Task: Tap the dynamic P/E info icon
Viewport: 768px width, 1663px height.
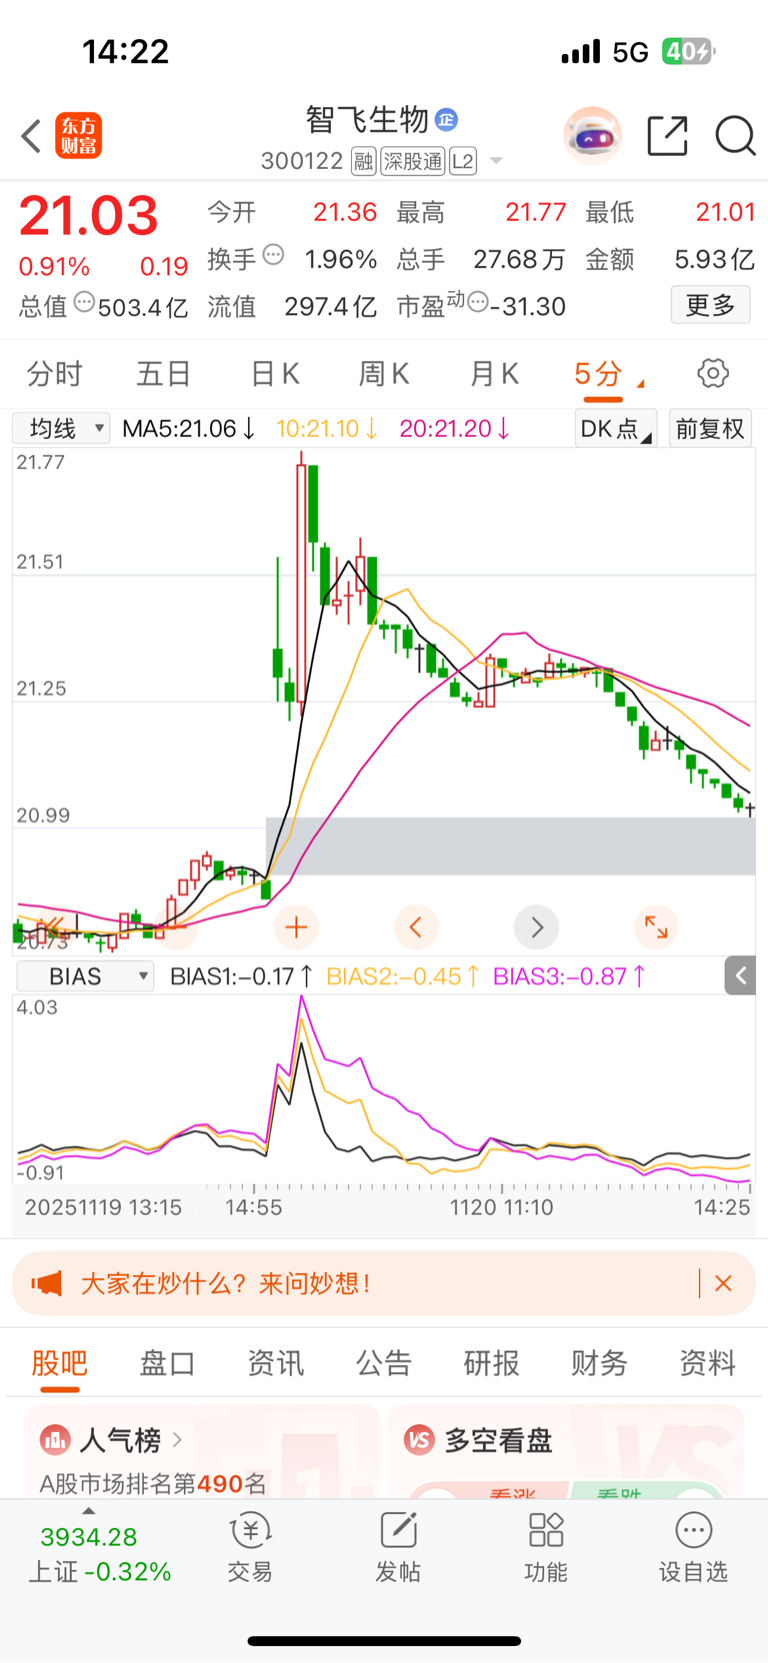Action: coord(478,302)
